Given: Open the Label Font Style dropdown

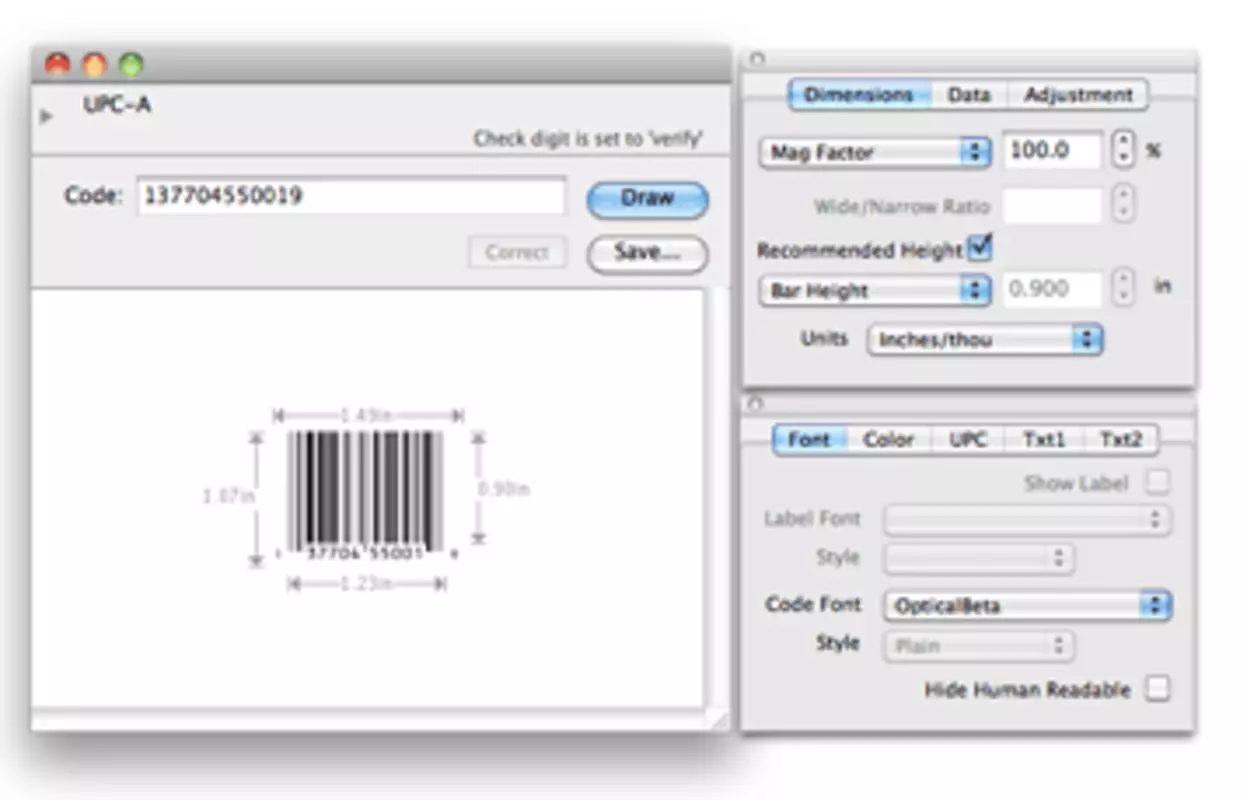Looking at the screenshot, I should [979, 558].
